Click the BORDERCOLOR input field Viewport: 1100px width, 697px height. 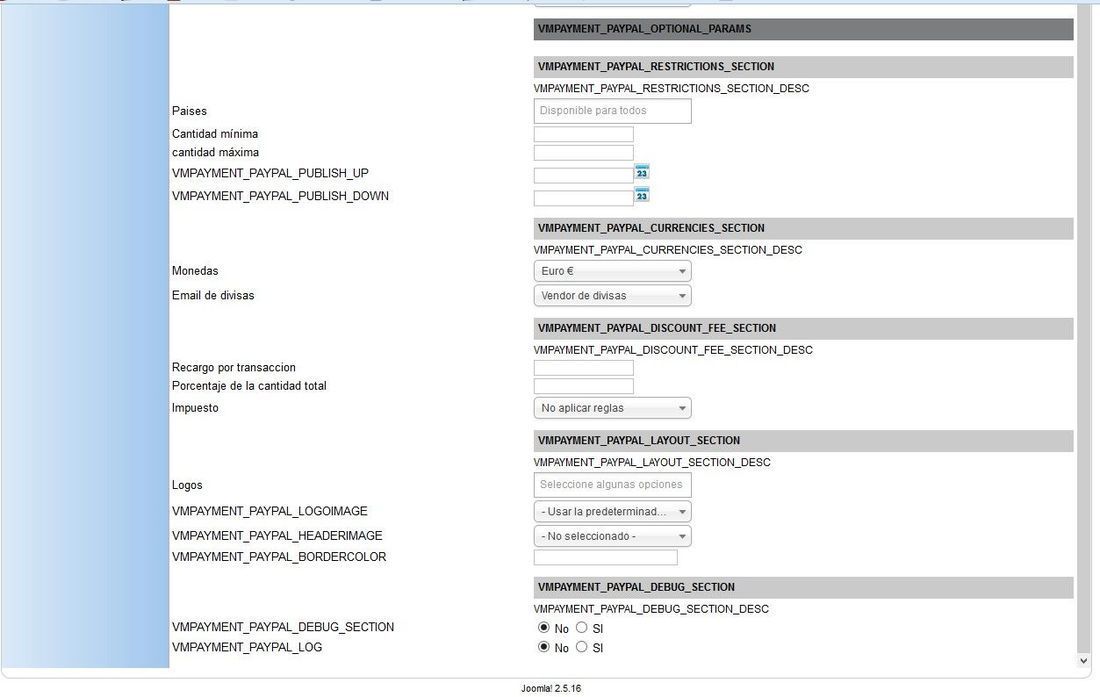point(605,557)
